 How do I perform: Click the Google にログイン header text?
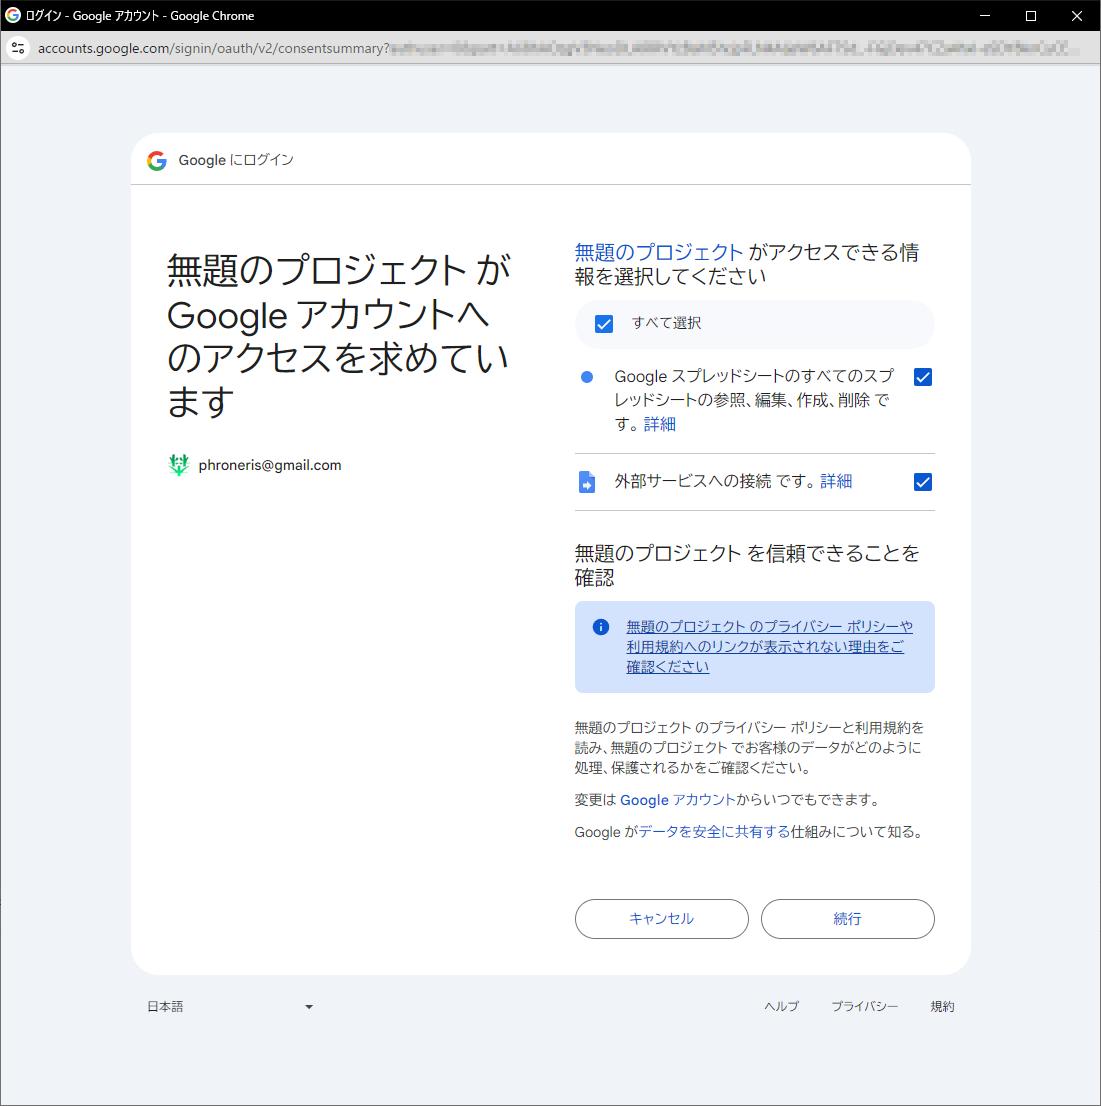pyautogui.click(x=236, y=161)
